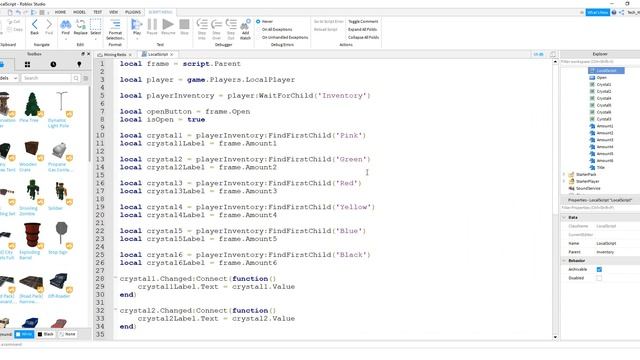Click the Select tool in Edit group
Screen dimensions: 640x360
pyautogui.click(x=96, y=27)
